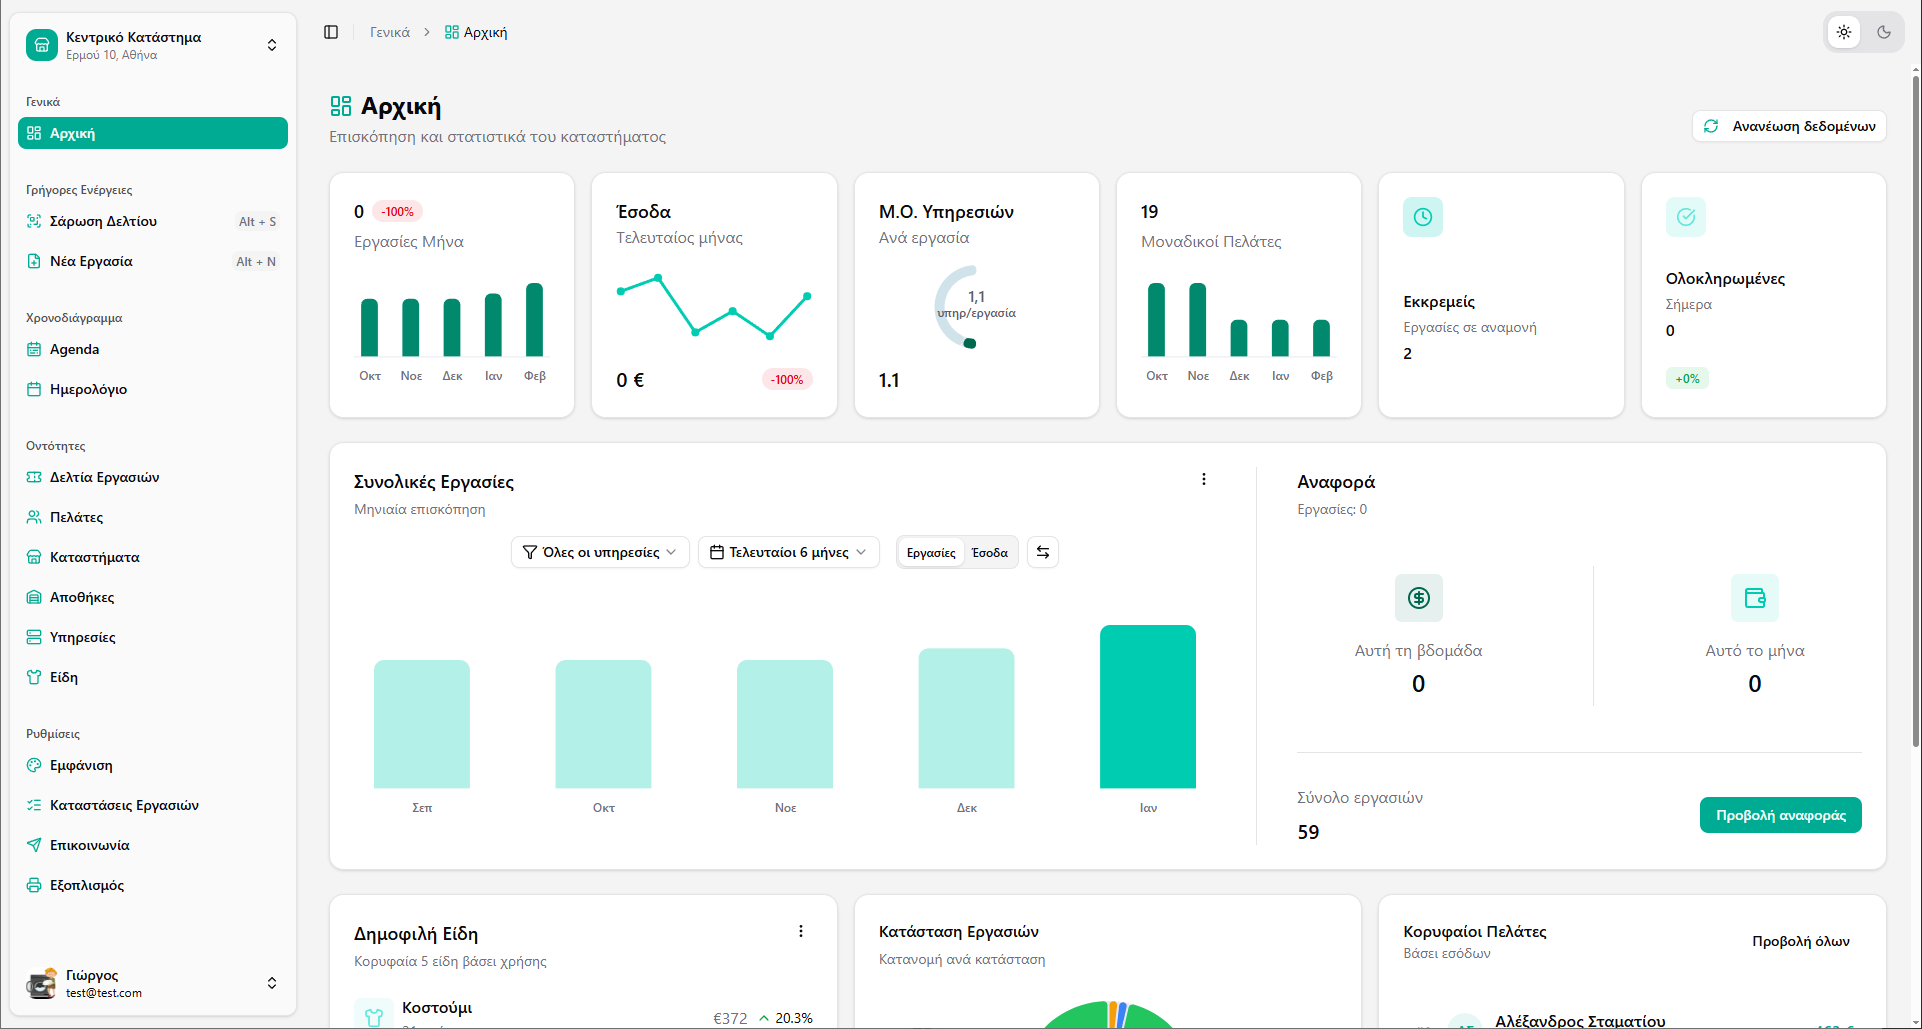Click the Εξοπλισμός printer icon
The width and height of the screenshot is (1922, 1029).
point(34,885)
